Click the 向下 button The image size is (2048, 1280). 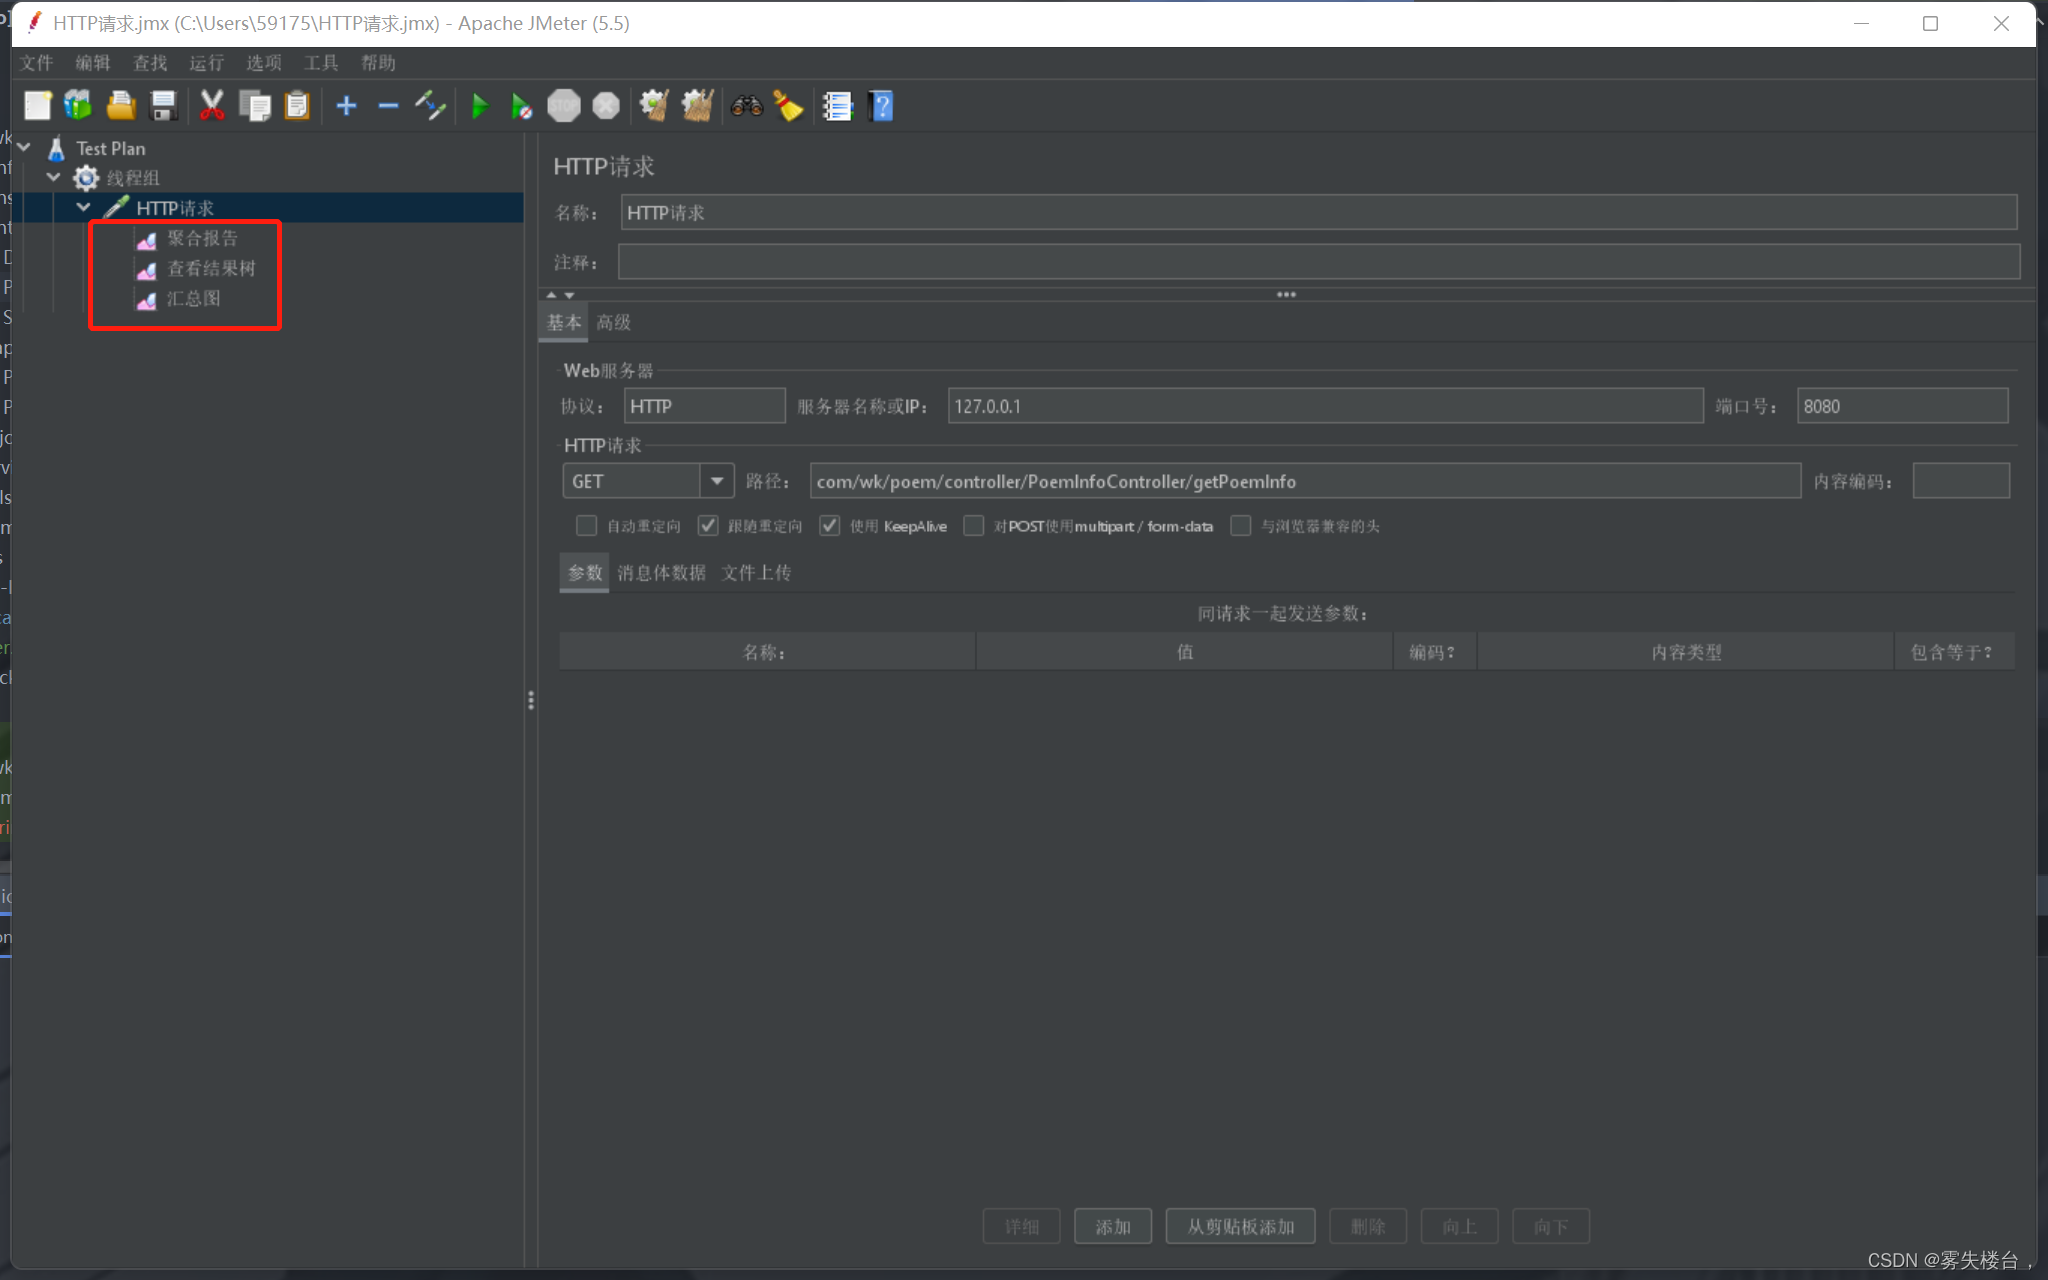(1551, 1227)
